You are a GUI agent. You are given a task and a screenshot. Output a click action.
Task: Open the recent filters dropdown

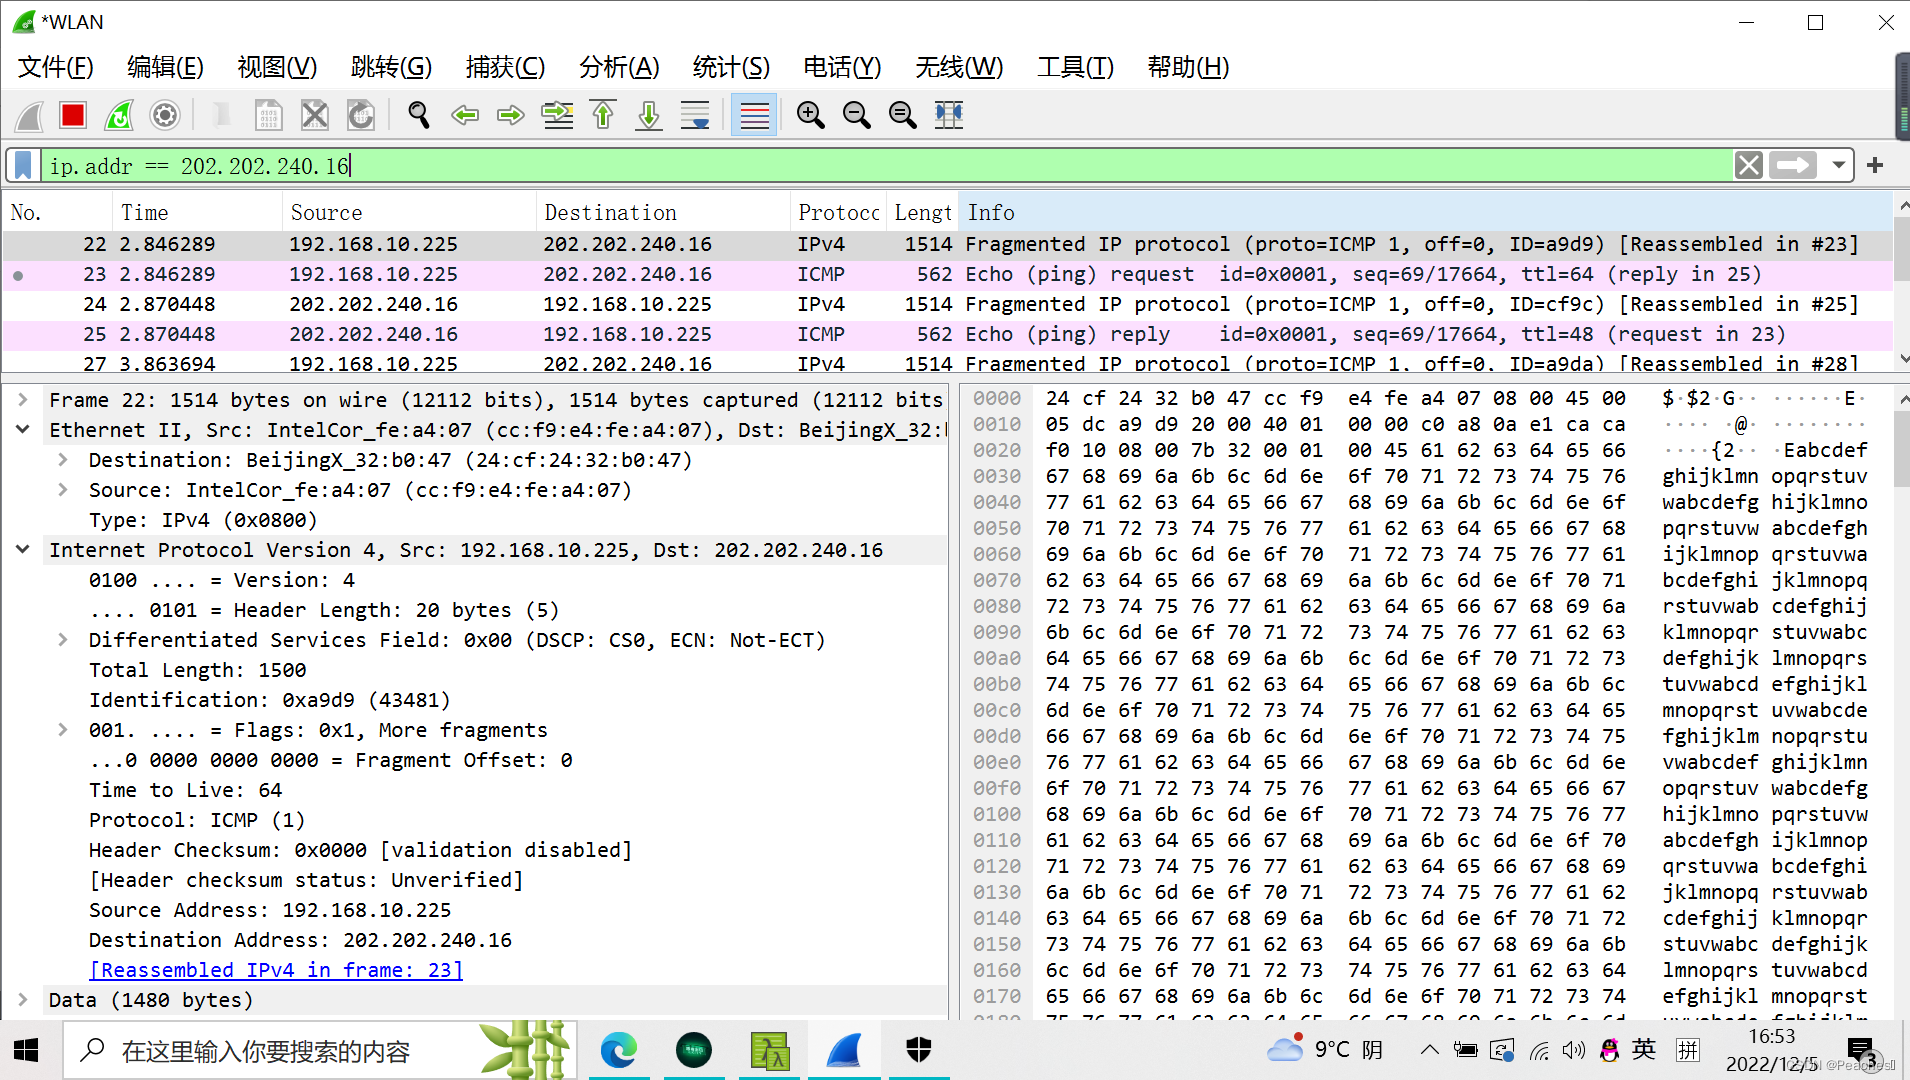pyautogui.click(x=1838, y=165)
